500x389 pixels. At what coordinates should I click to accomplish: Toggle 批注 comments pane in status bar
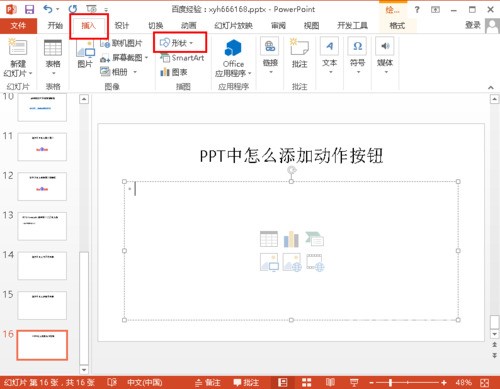coord(246,383)
